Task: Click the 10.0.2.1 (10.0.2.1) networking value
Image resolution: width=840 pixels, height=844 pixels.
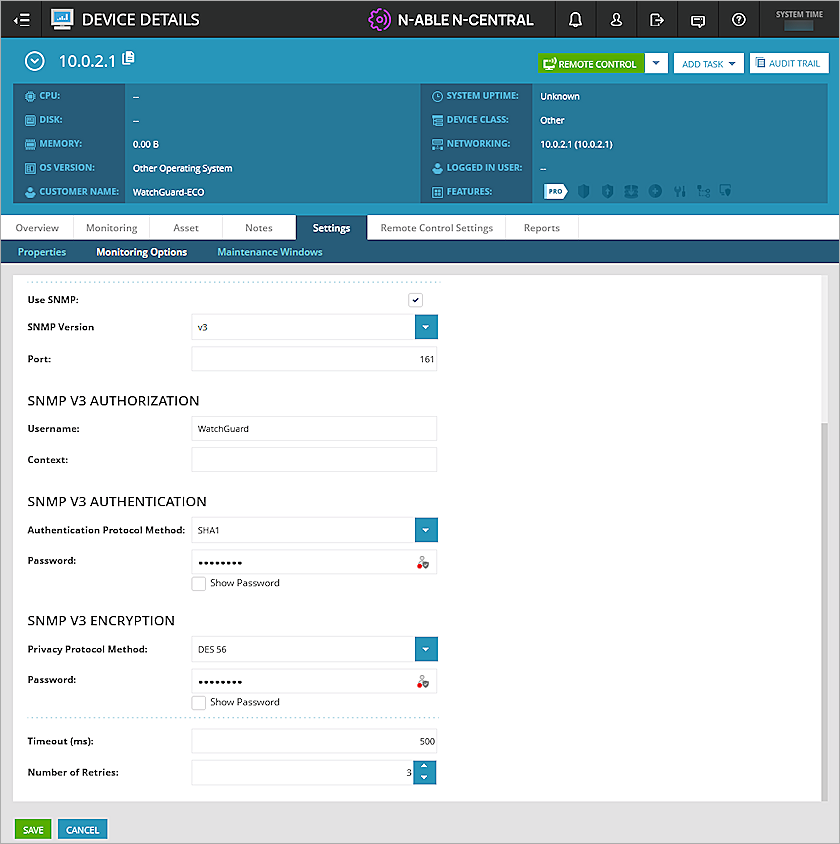Action: coord(576,144)
